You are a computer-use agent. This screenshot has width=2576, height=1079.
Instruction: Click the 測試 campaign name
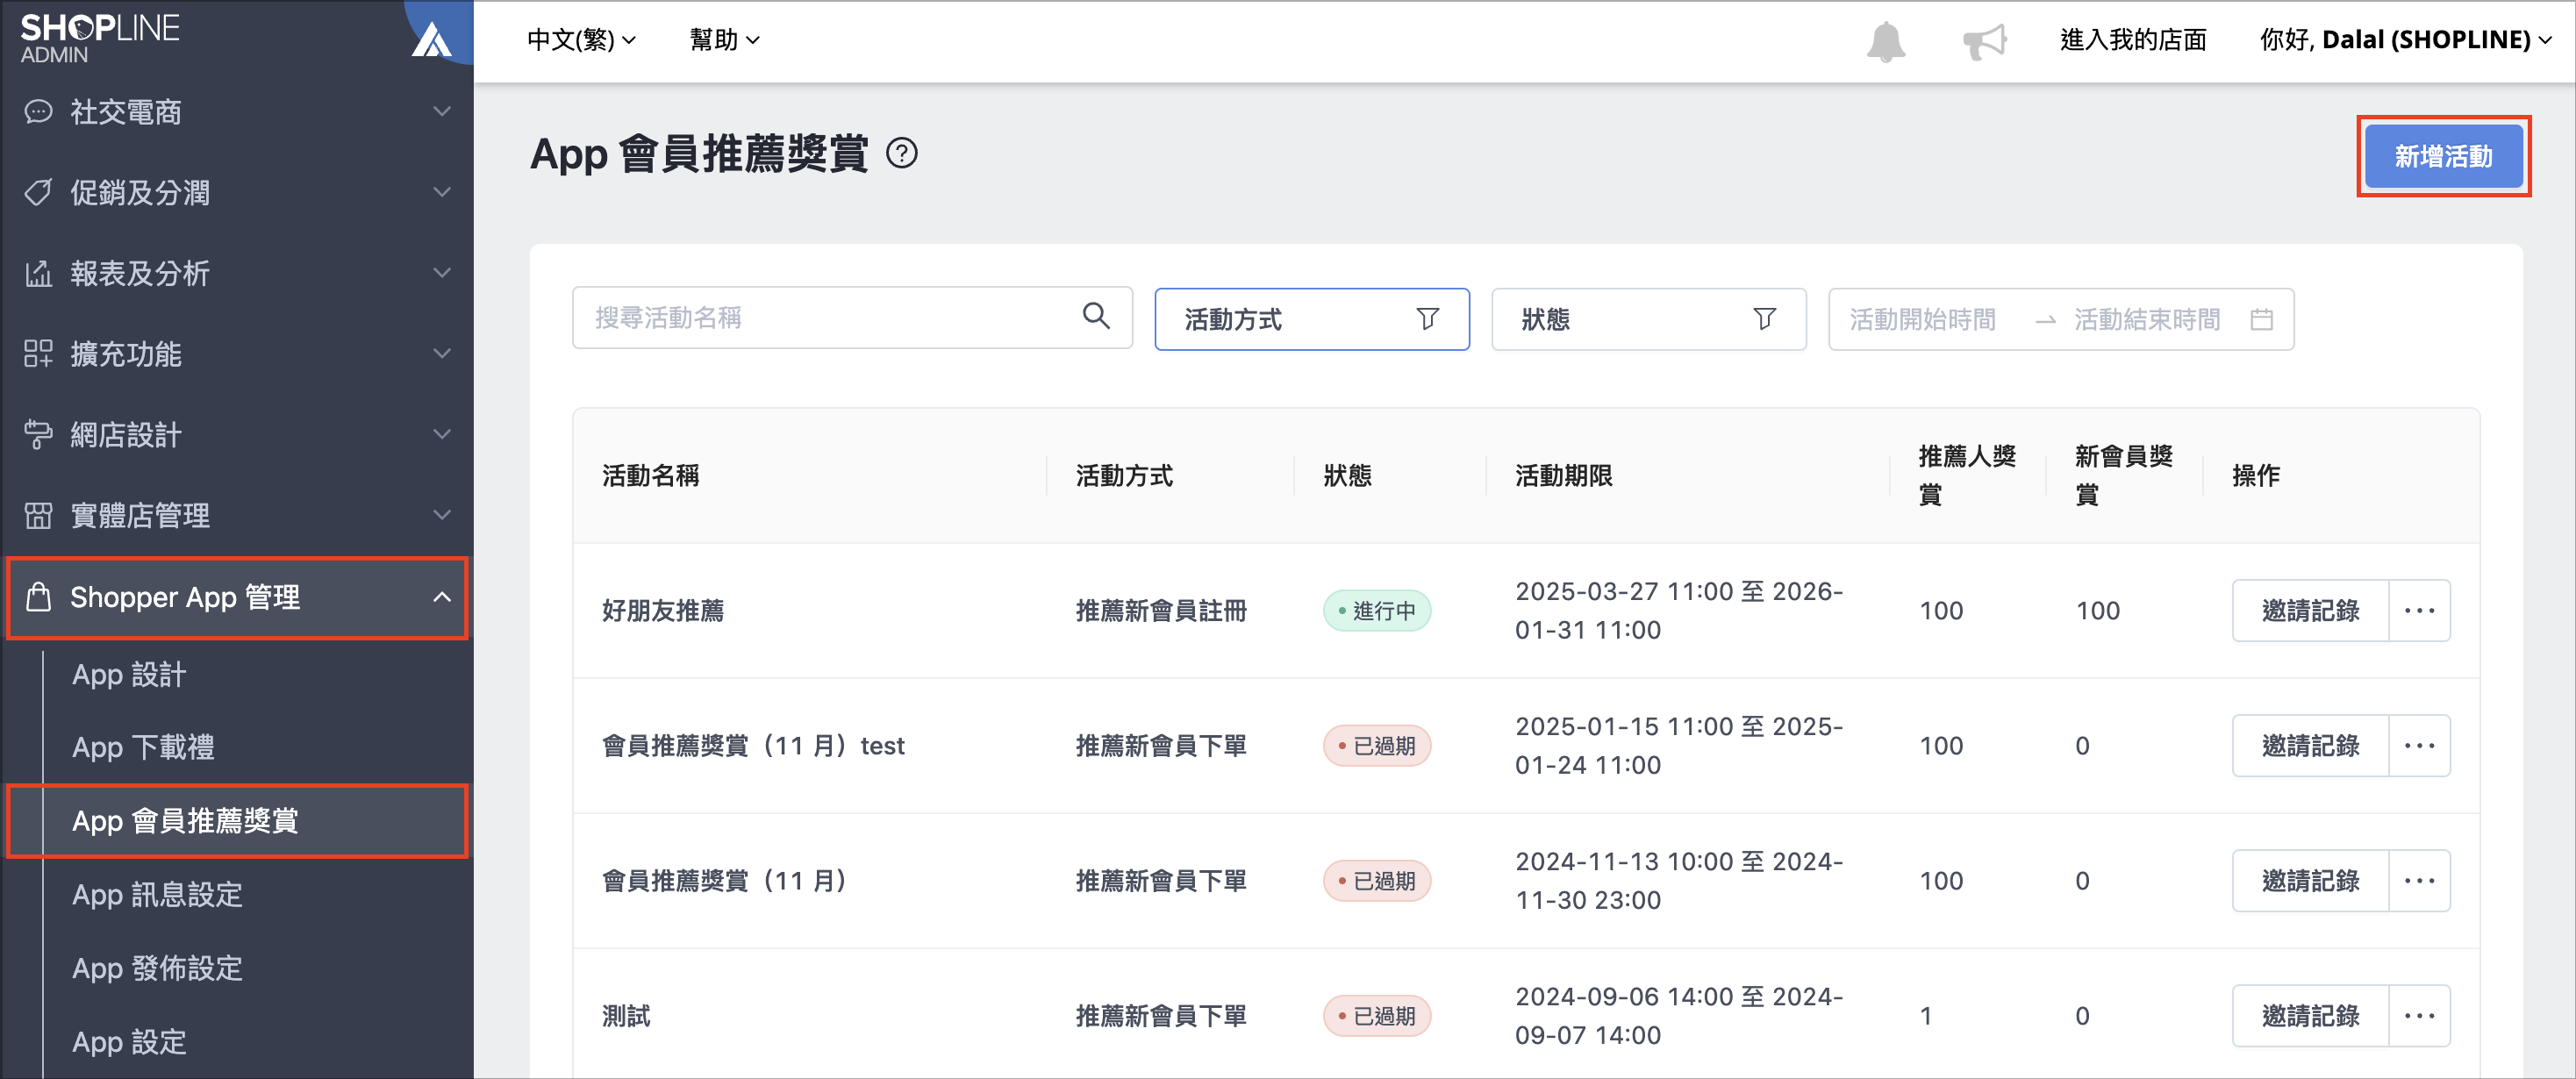click(x=626, y=1015)
